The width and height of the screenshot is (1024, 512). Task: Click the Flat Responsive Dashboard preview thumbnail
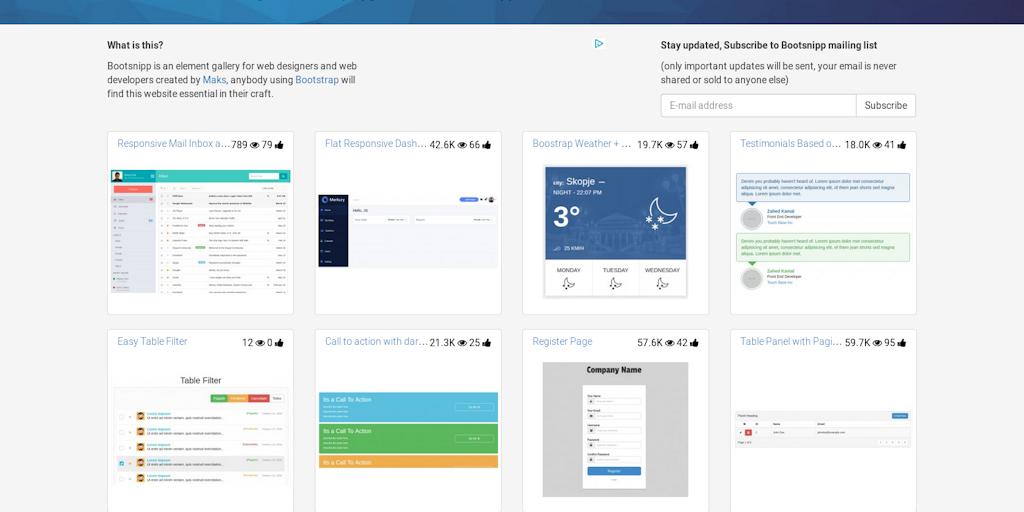click(x=408, y=231)
